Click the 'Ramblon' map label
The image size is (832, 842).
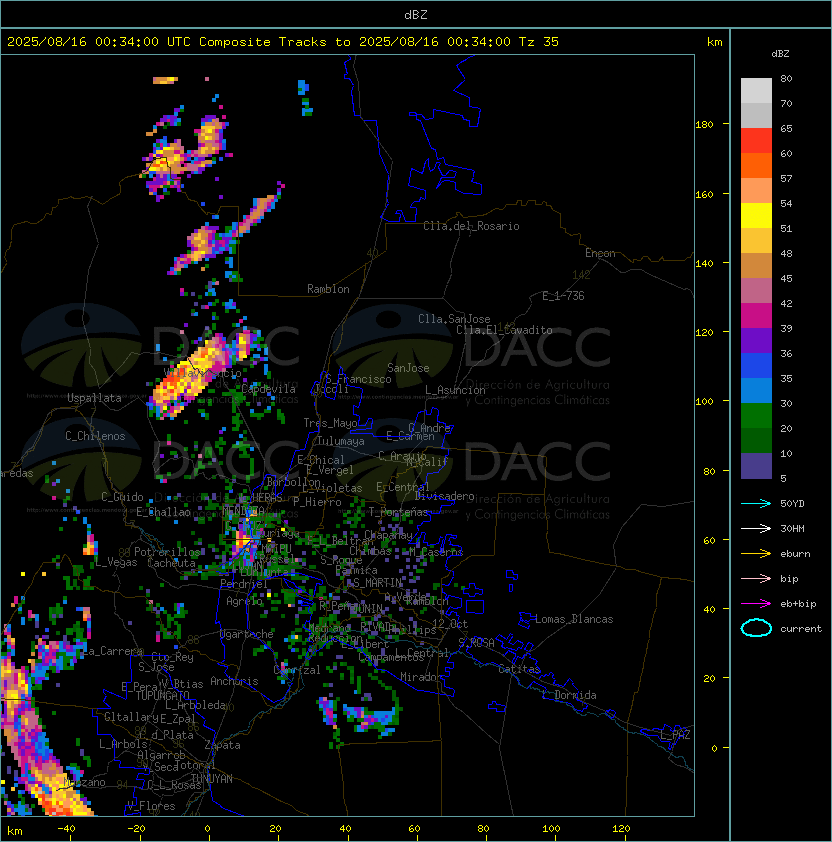pyautogui.click(x=328, y=289)
